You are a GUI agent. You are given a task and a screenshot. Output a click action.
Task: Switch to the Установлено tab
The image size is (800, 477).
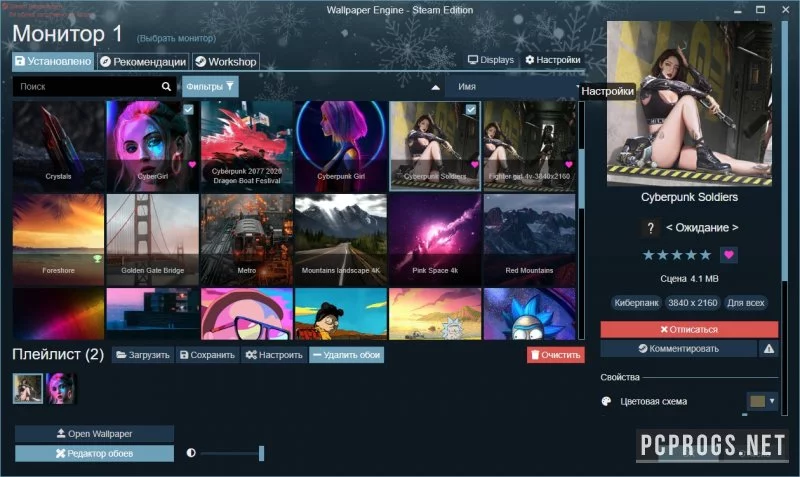[53, 61]
